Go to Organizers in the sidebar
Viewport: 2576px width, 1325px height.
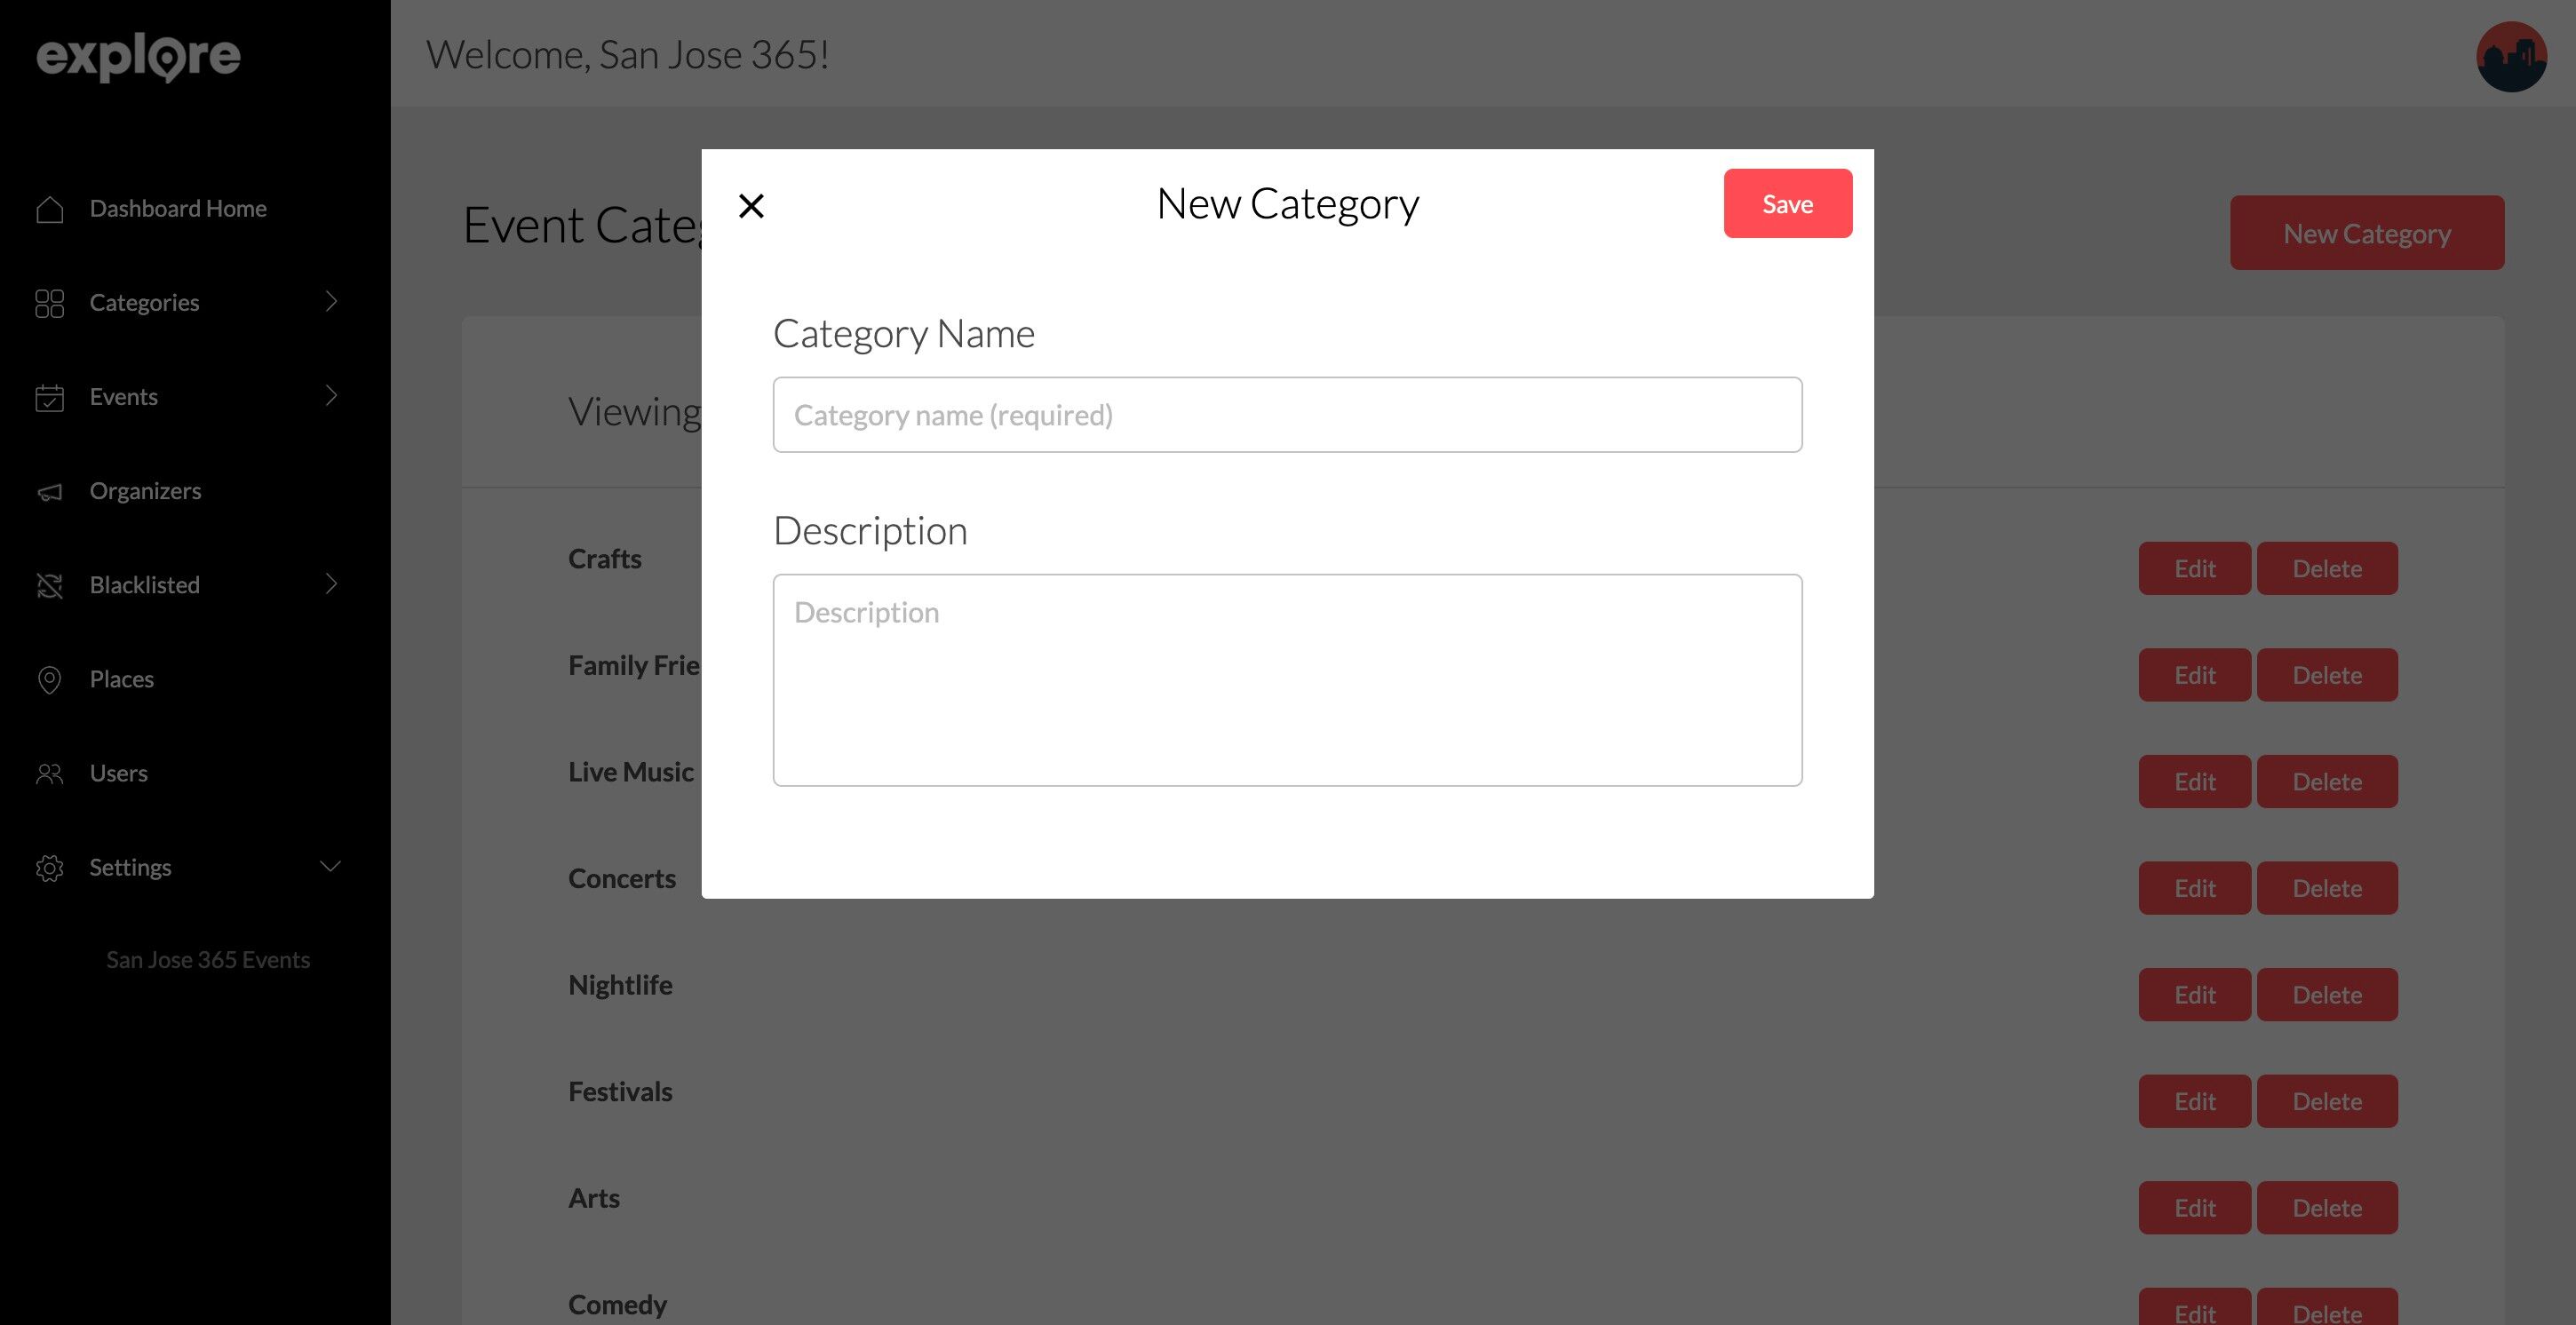coord(145,491)
